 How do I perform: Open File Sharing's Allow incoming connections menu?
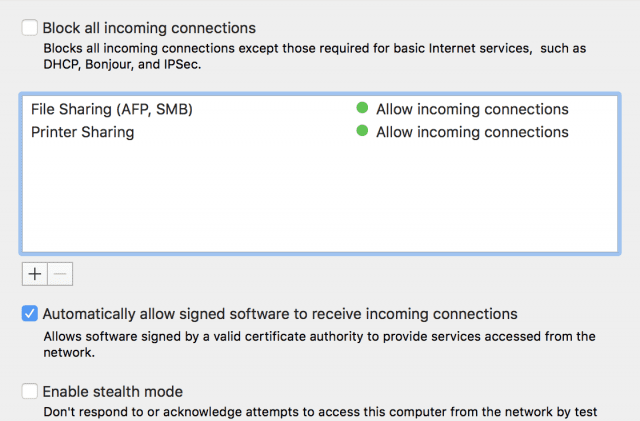(x=472, y=109)
